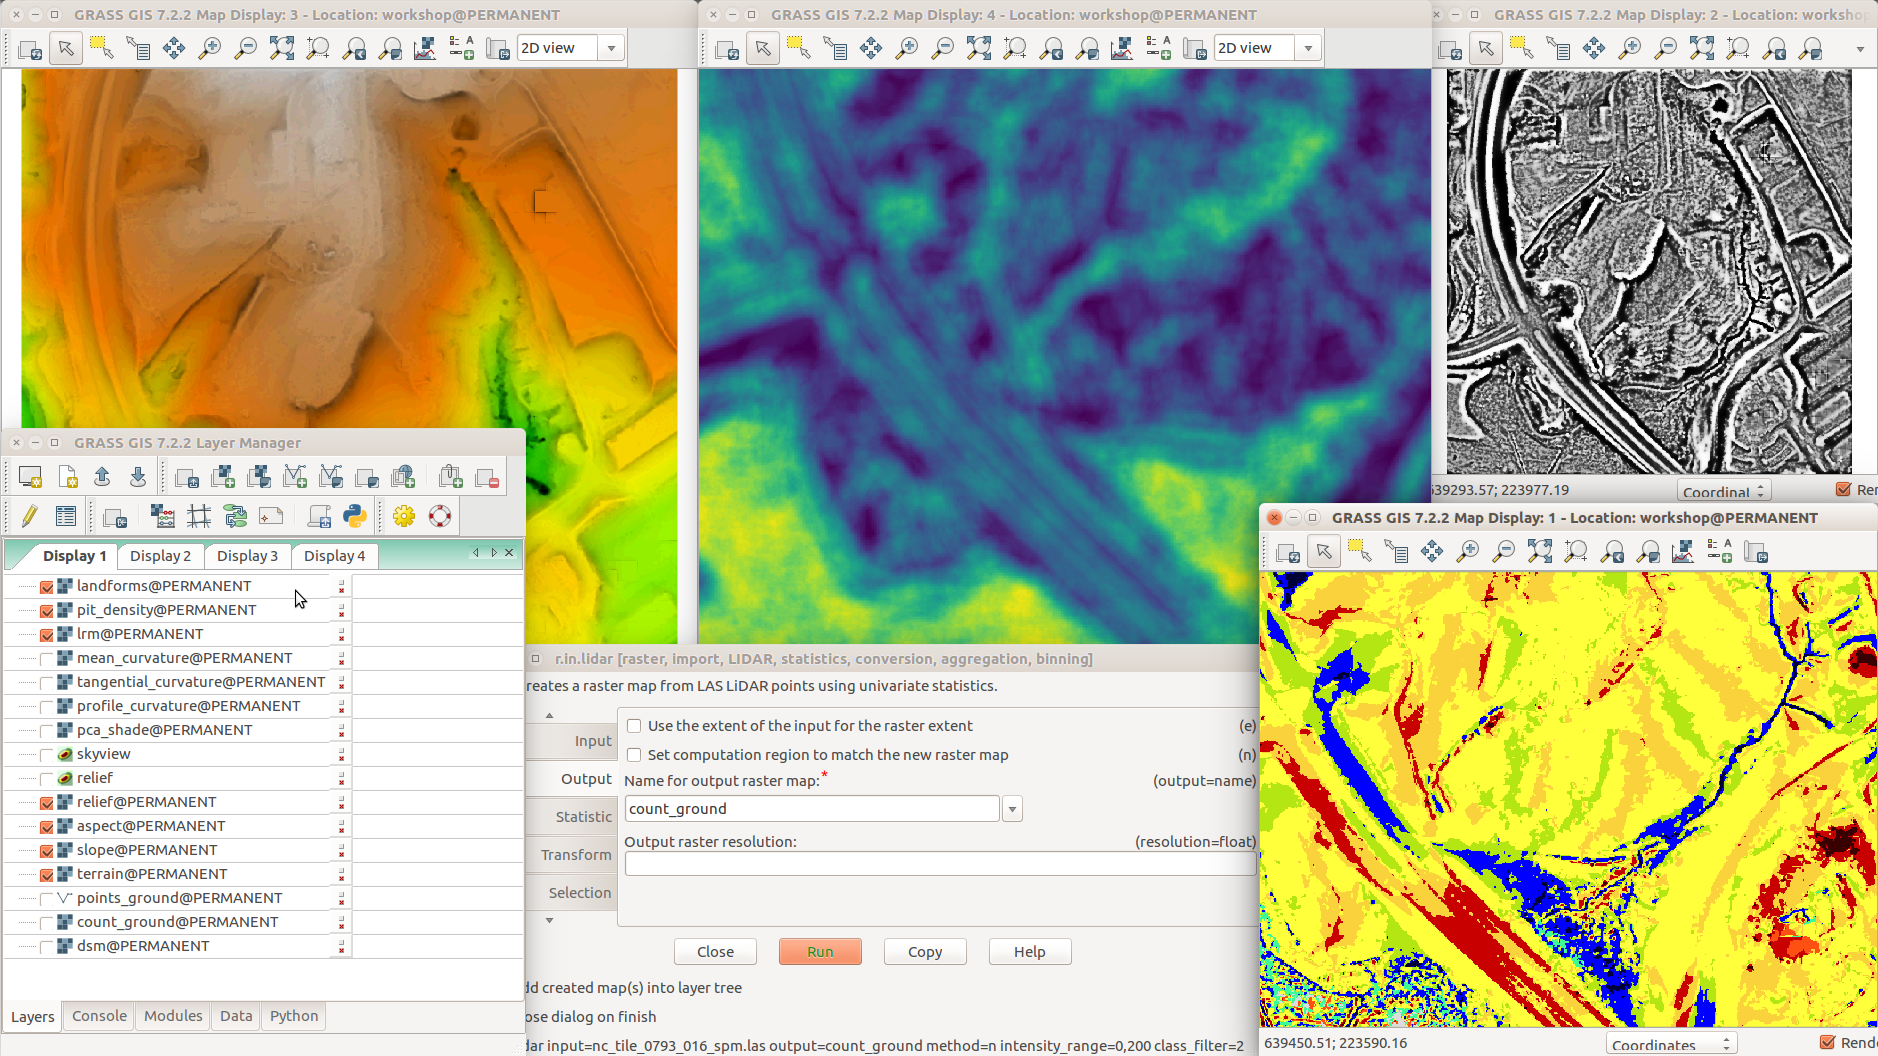Check 'Set computation region to match' option
Viewport: 1878px width, 1056px height.
[x=634, y=755]
